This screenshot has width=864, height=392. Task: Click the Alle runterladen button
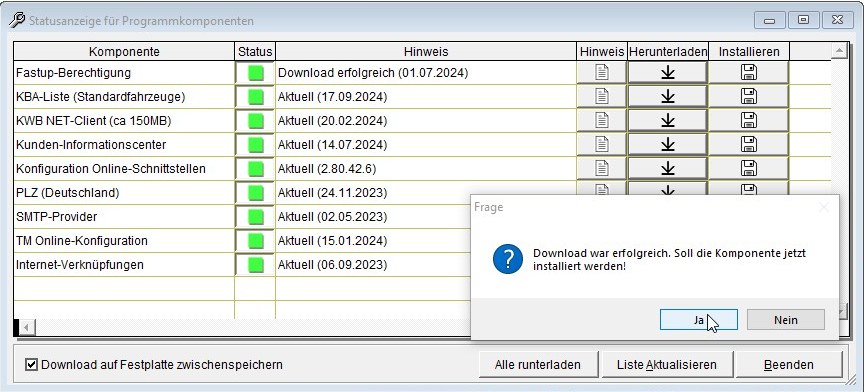(538, 365)
